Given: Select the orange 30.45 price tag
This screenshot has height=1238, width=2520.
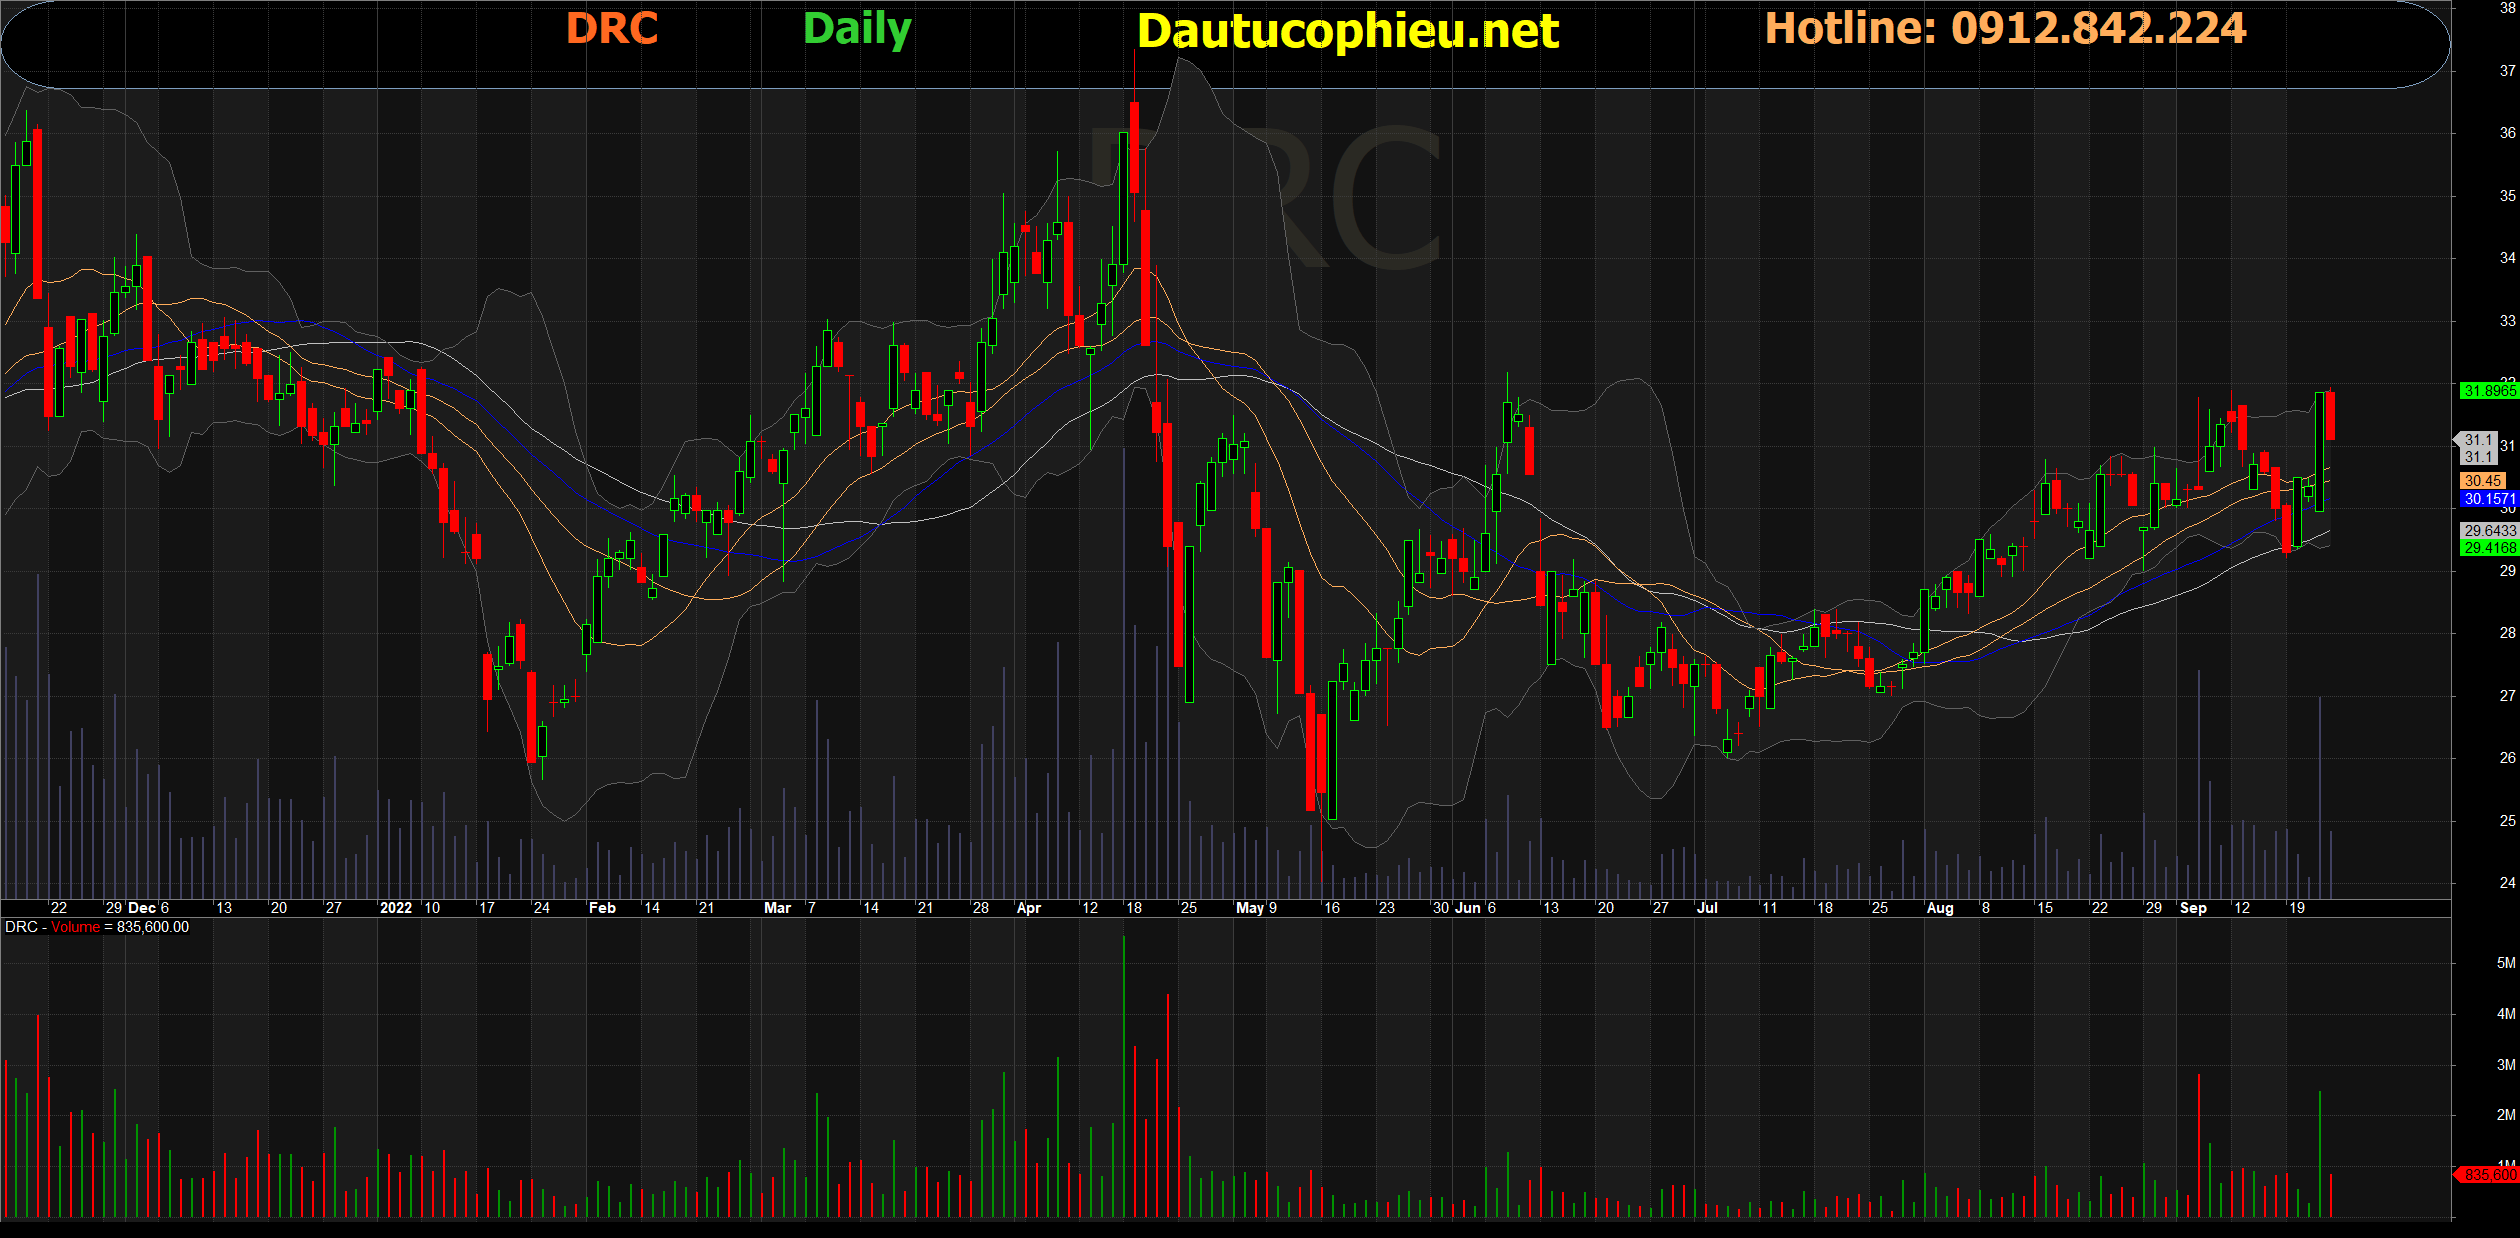Looking at the screenshot, I should 2483,481.
